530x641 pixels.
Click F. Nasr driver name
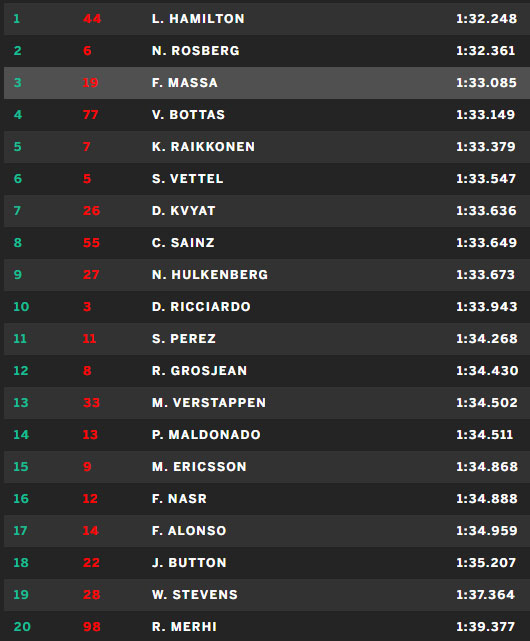point(180,499)
